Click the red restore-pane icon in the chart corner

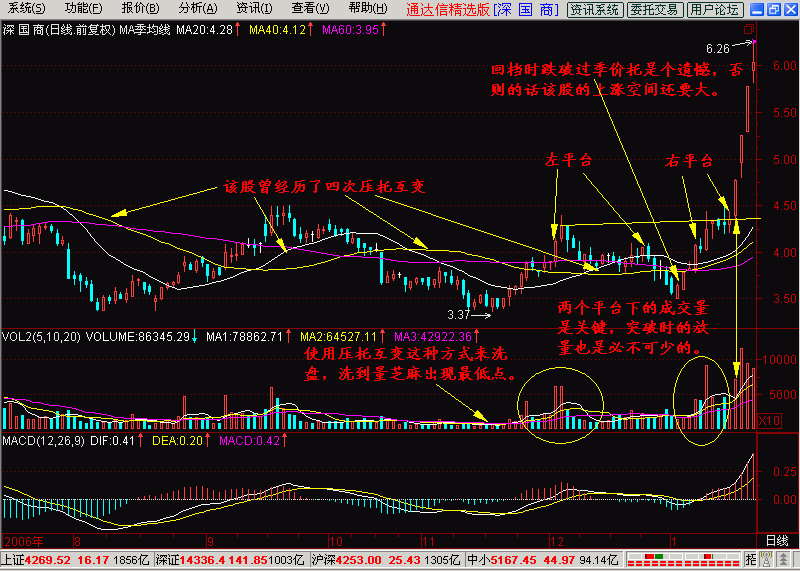748,29
